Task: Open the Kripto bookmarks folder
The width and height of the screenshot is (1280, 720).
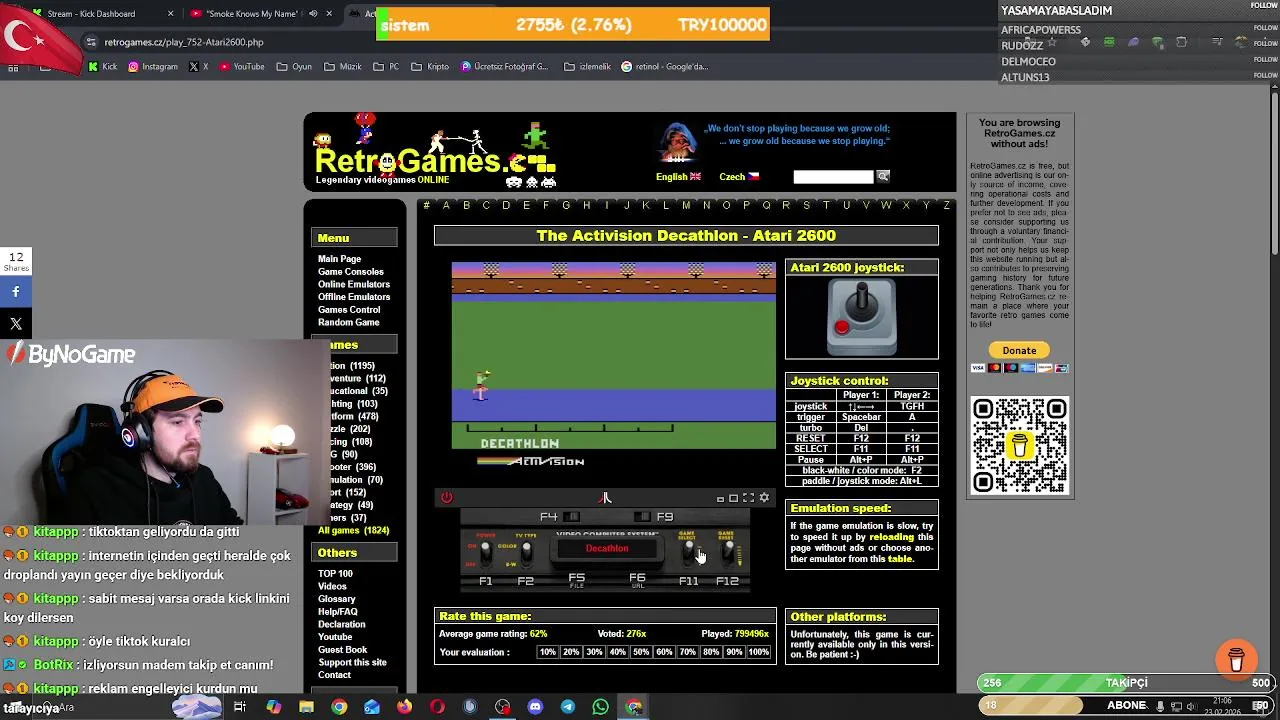Action: point(430,67)
